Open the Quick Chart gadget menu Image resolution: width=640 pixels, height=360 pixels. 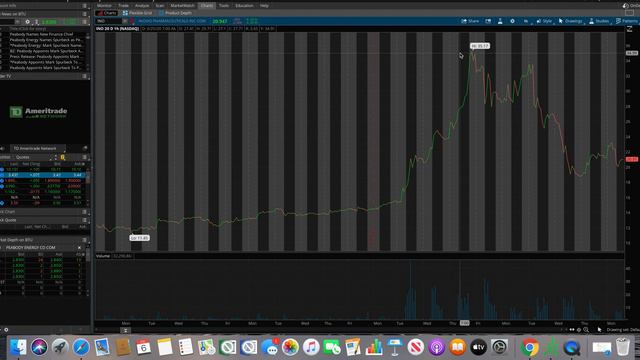click(x=84, y=212)
